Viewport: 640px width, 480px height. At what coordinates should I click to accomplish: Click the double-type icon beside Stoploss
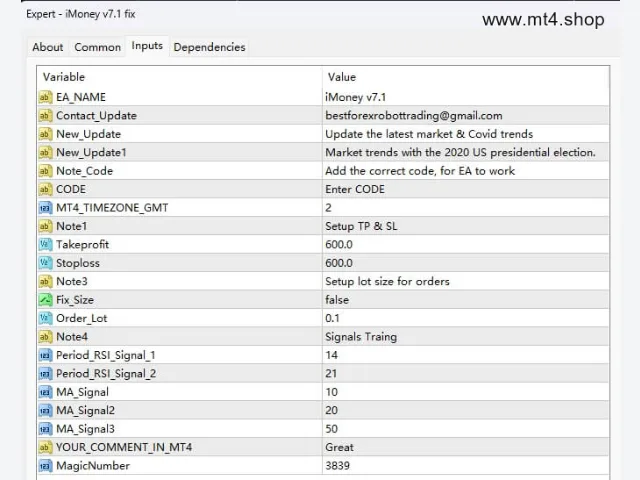pyautogui.click(x=45, y=263)
